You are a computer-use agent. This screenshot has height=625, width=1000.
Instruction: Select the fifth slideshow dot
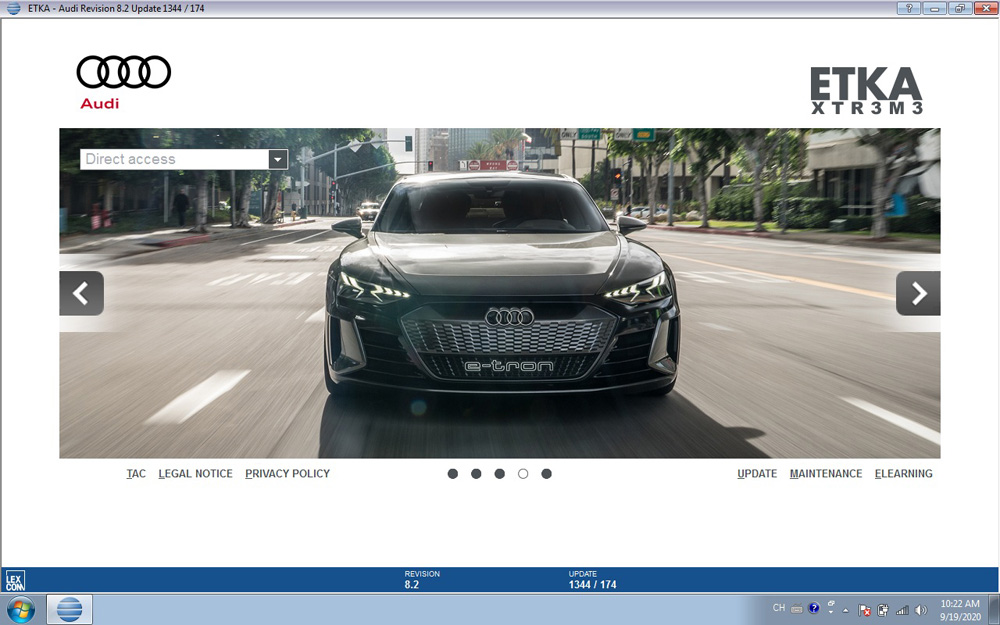click(x=547, y=474)
